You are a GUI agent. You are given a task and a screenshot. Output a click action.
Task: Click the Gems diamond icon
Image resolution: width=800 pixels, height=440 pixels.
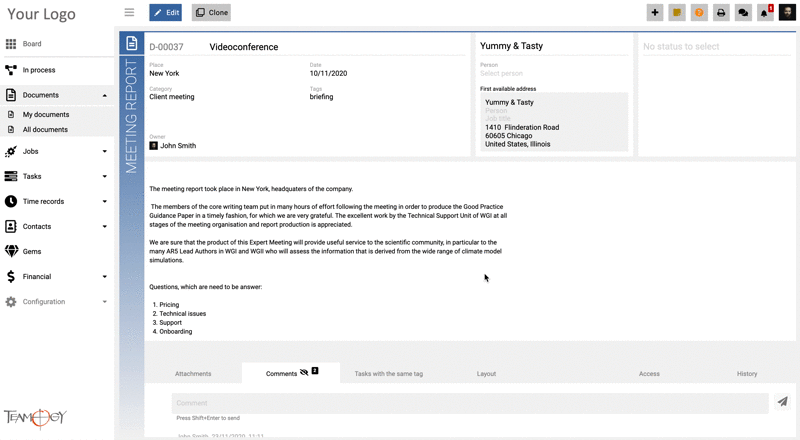coord(11,251)
